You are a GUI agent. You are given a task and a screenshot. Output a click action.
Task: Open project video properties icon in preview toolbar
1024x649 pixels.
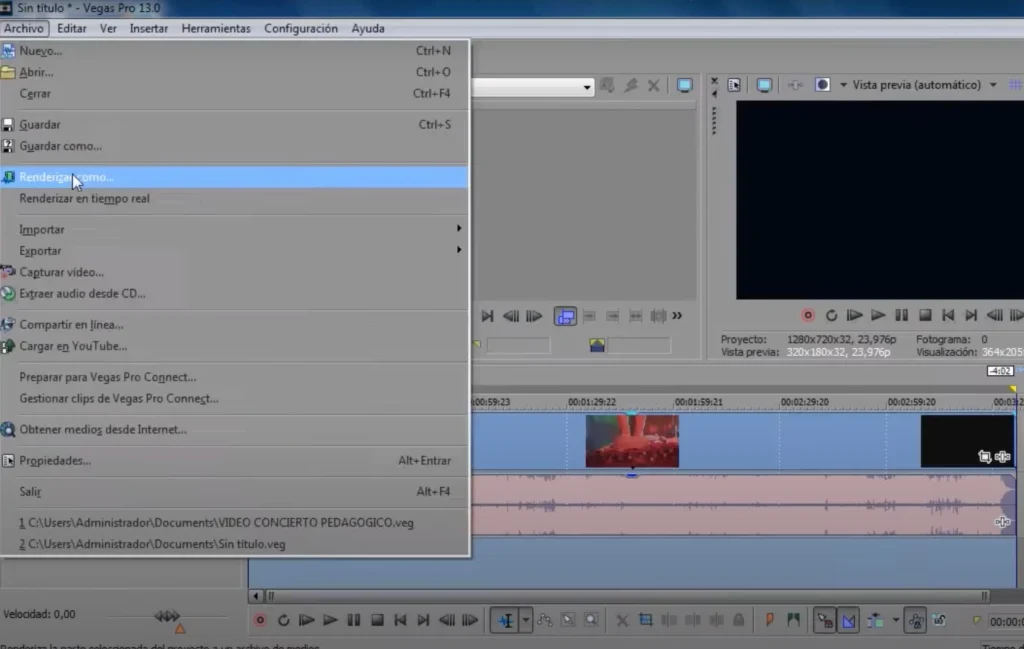coord(734,85)
